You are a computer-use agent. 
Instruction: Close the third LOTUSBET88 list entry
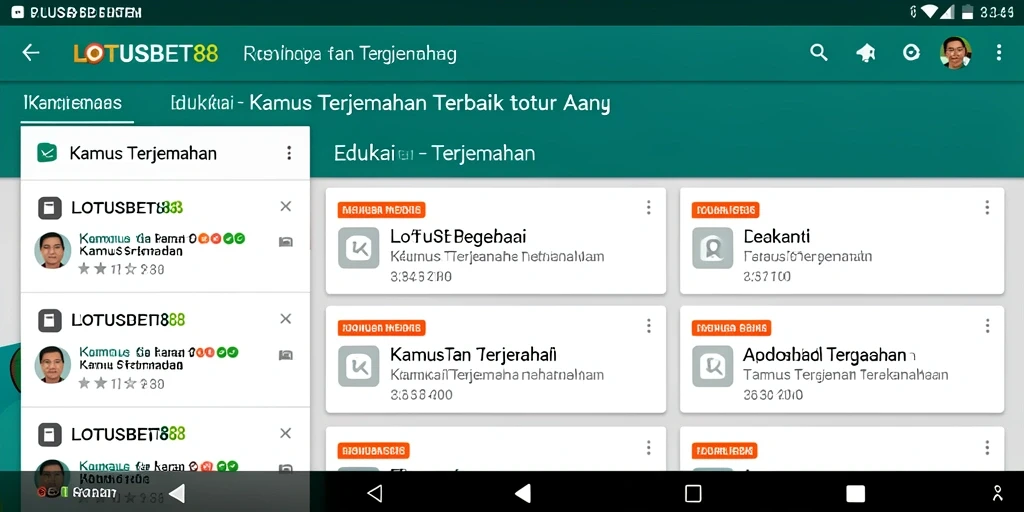tap(285, 433)
